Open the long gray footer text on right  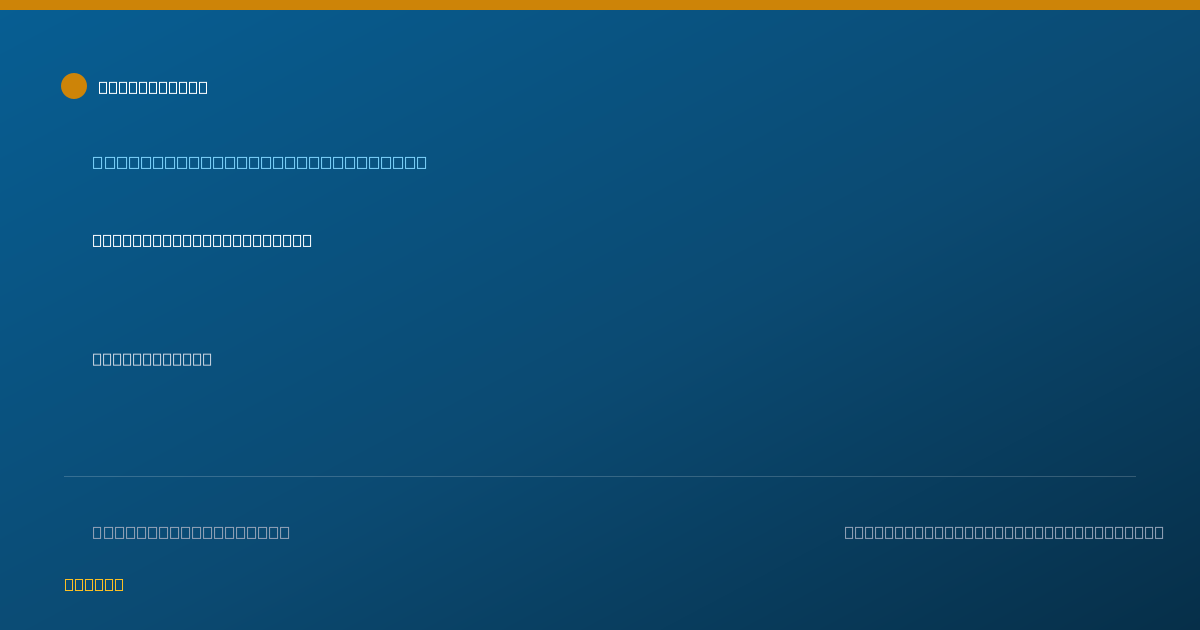pyautogui.click(x=1004, y=532)
